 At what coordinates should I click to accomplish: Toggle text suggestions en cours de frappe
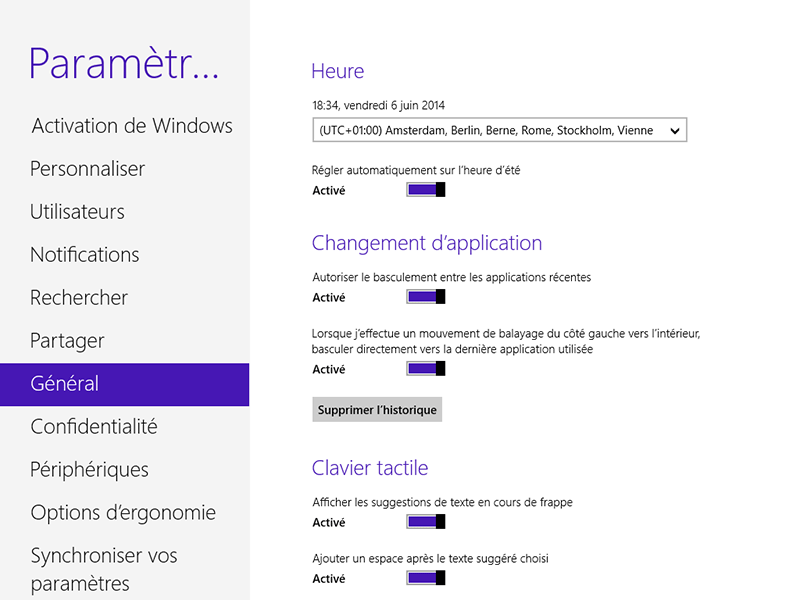pos(425,522)
